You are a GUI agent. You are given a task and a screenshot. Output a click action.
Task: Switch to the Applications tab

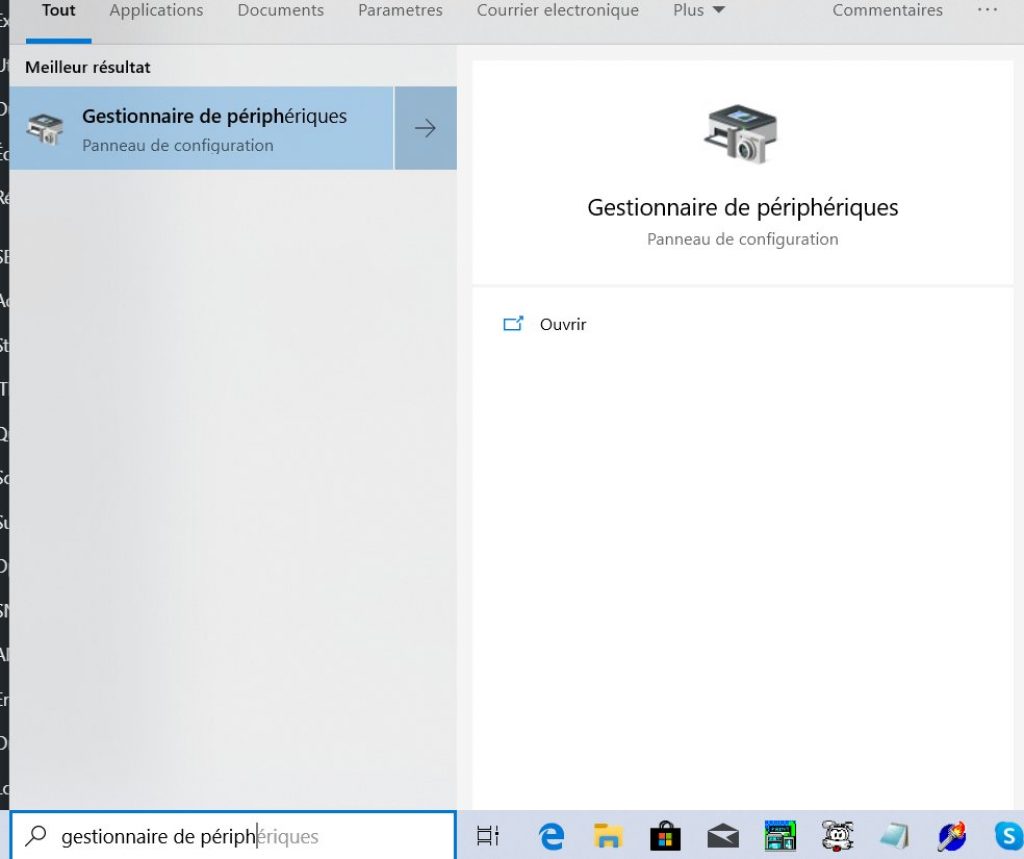156,11
